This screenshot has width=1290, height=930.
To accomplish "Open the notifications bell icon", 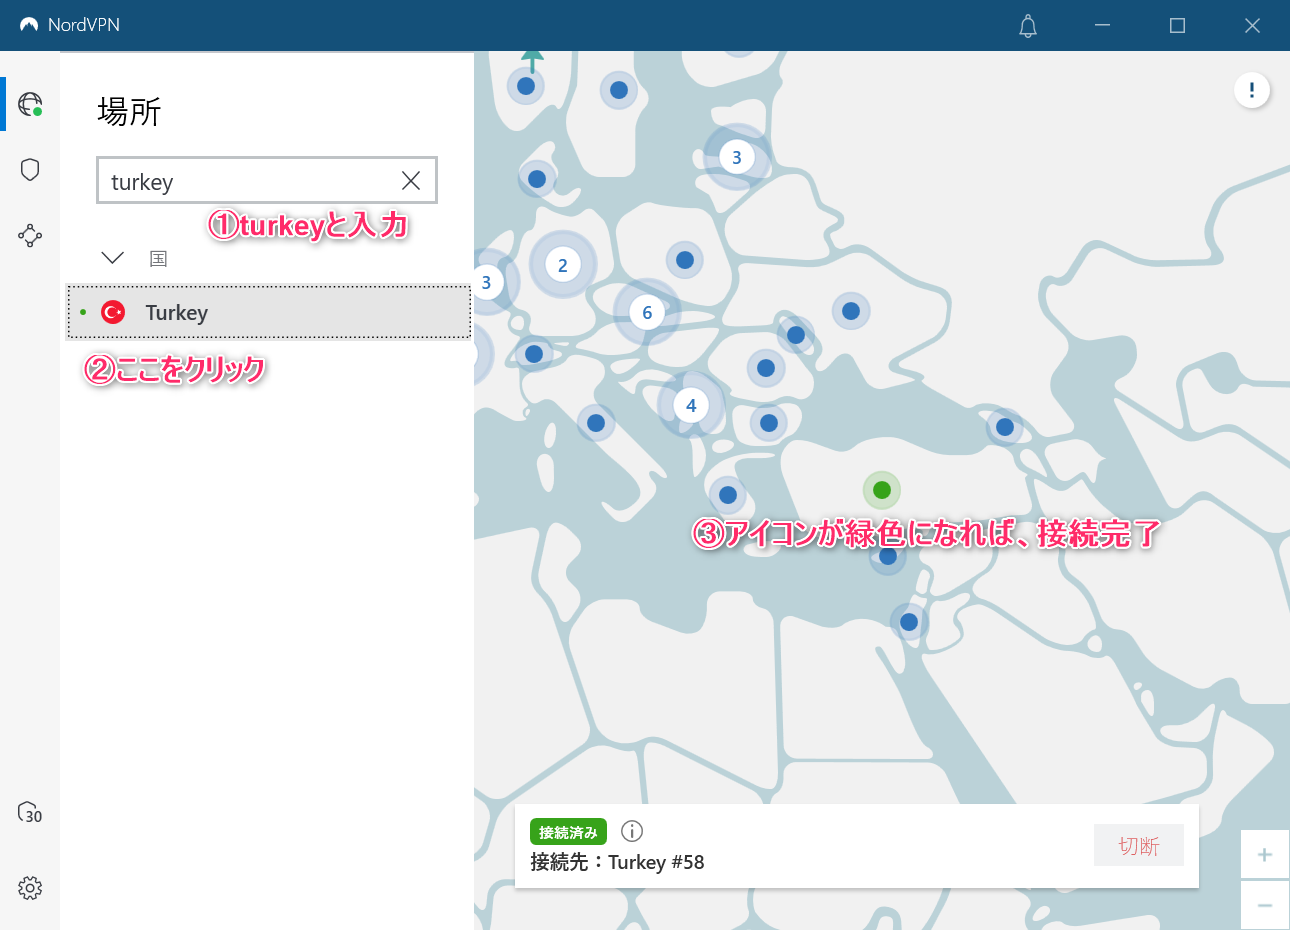I will click(1028, 26).
